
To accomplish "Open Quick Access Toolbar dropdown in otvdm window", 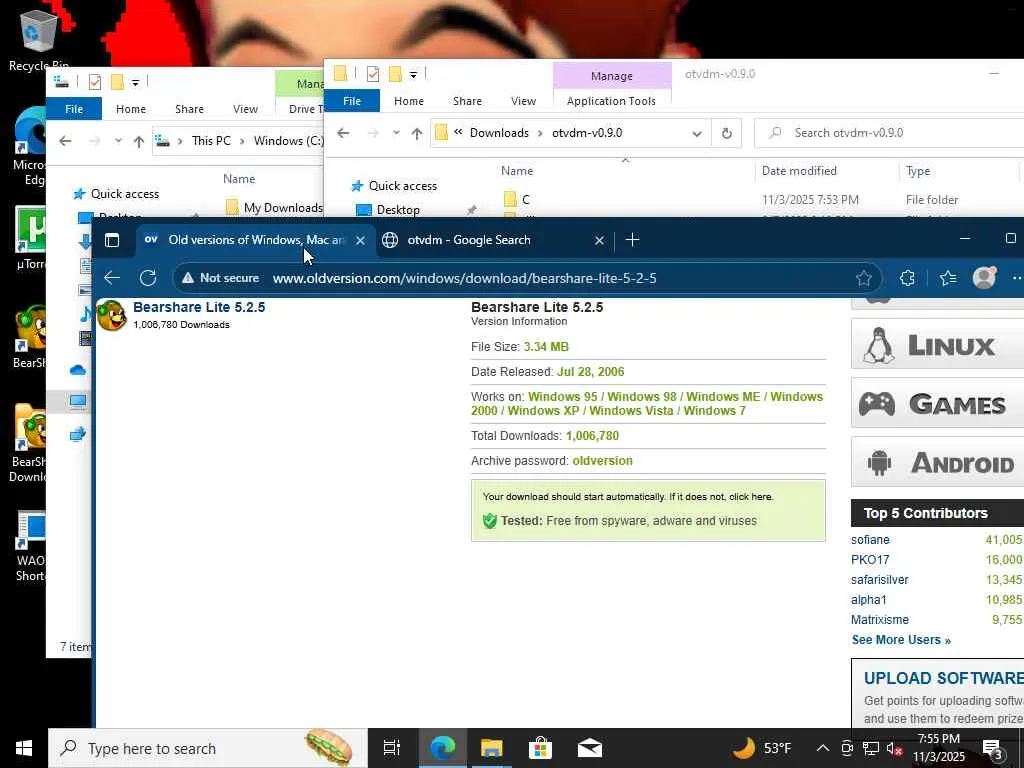I will tap(413, 74).
